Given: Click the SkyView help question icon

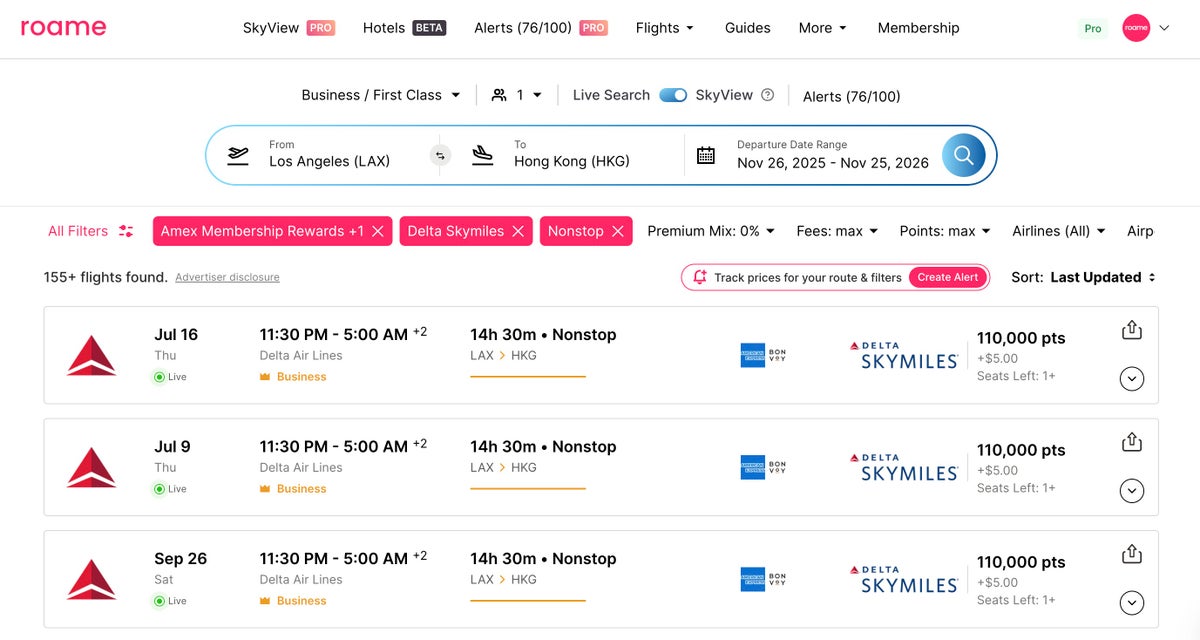Looking at the screenshot, I should pyautogui.click(x=767, y=95).
